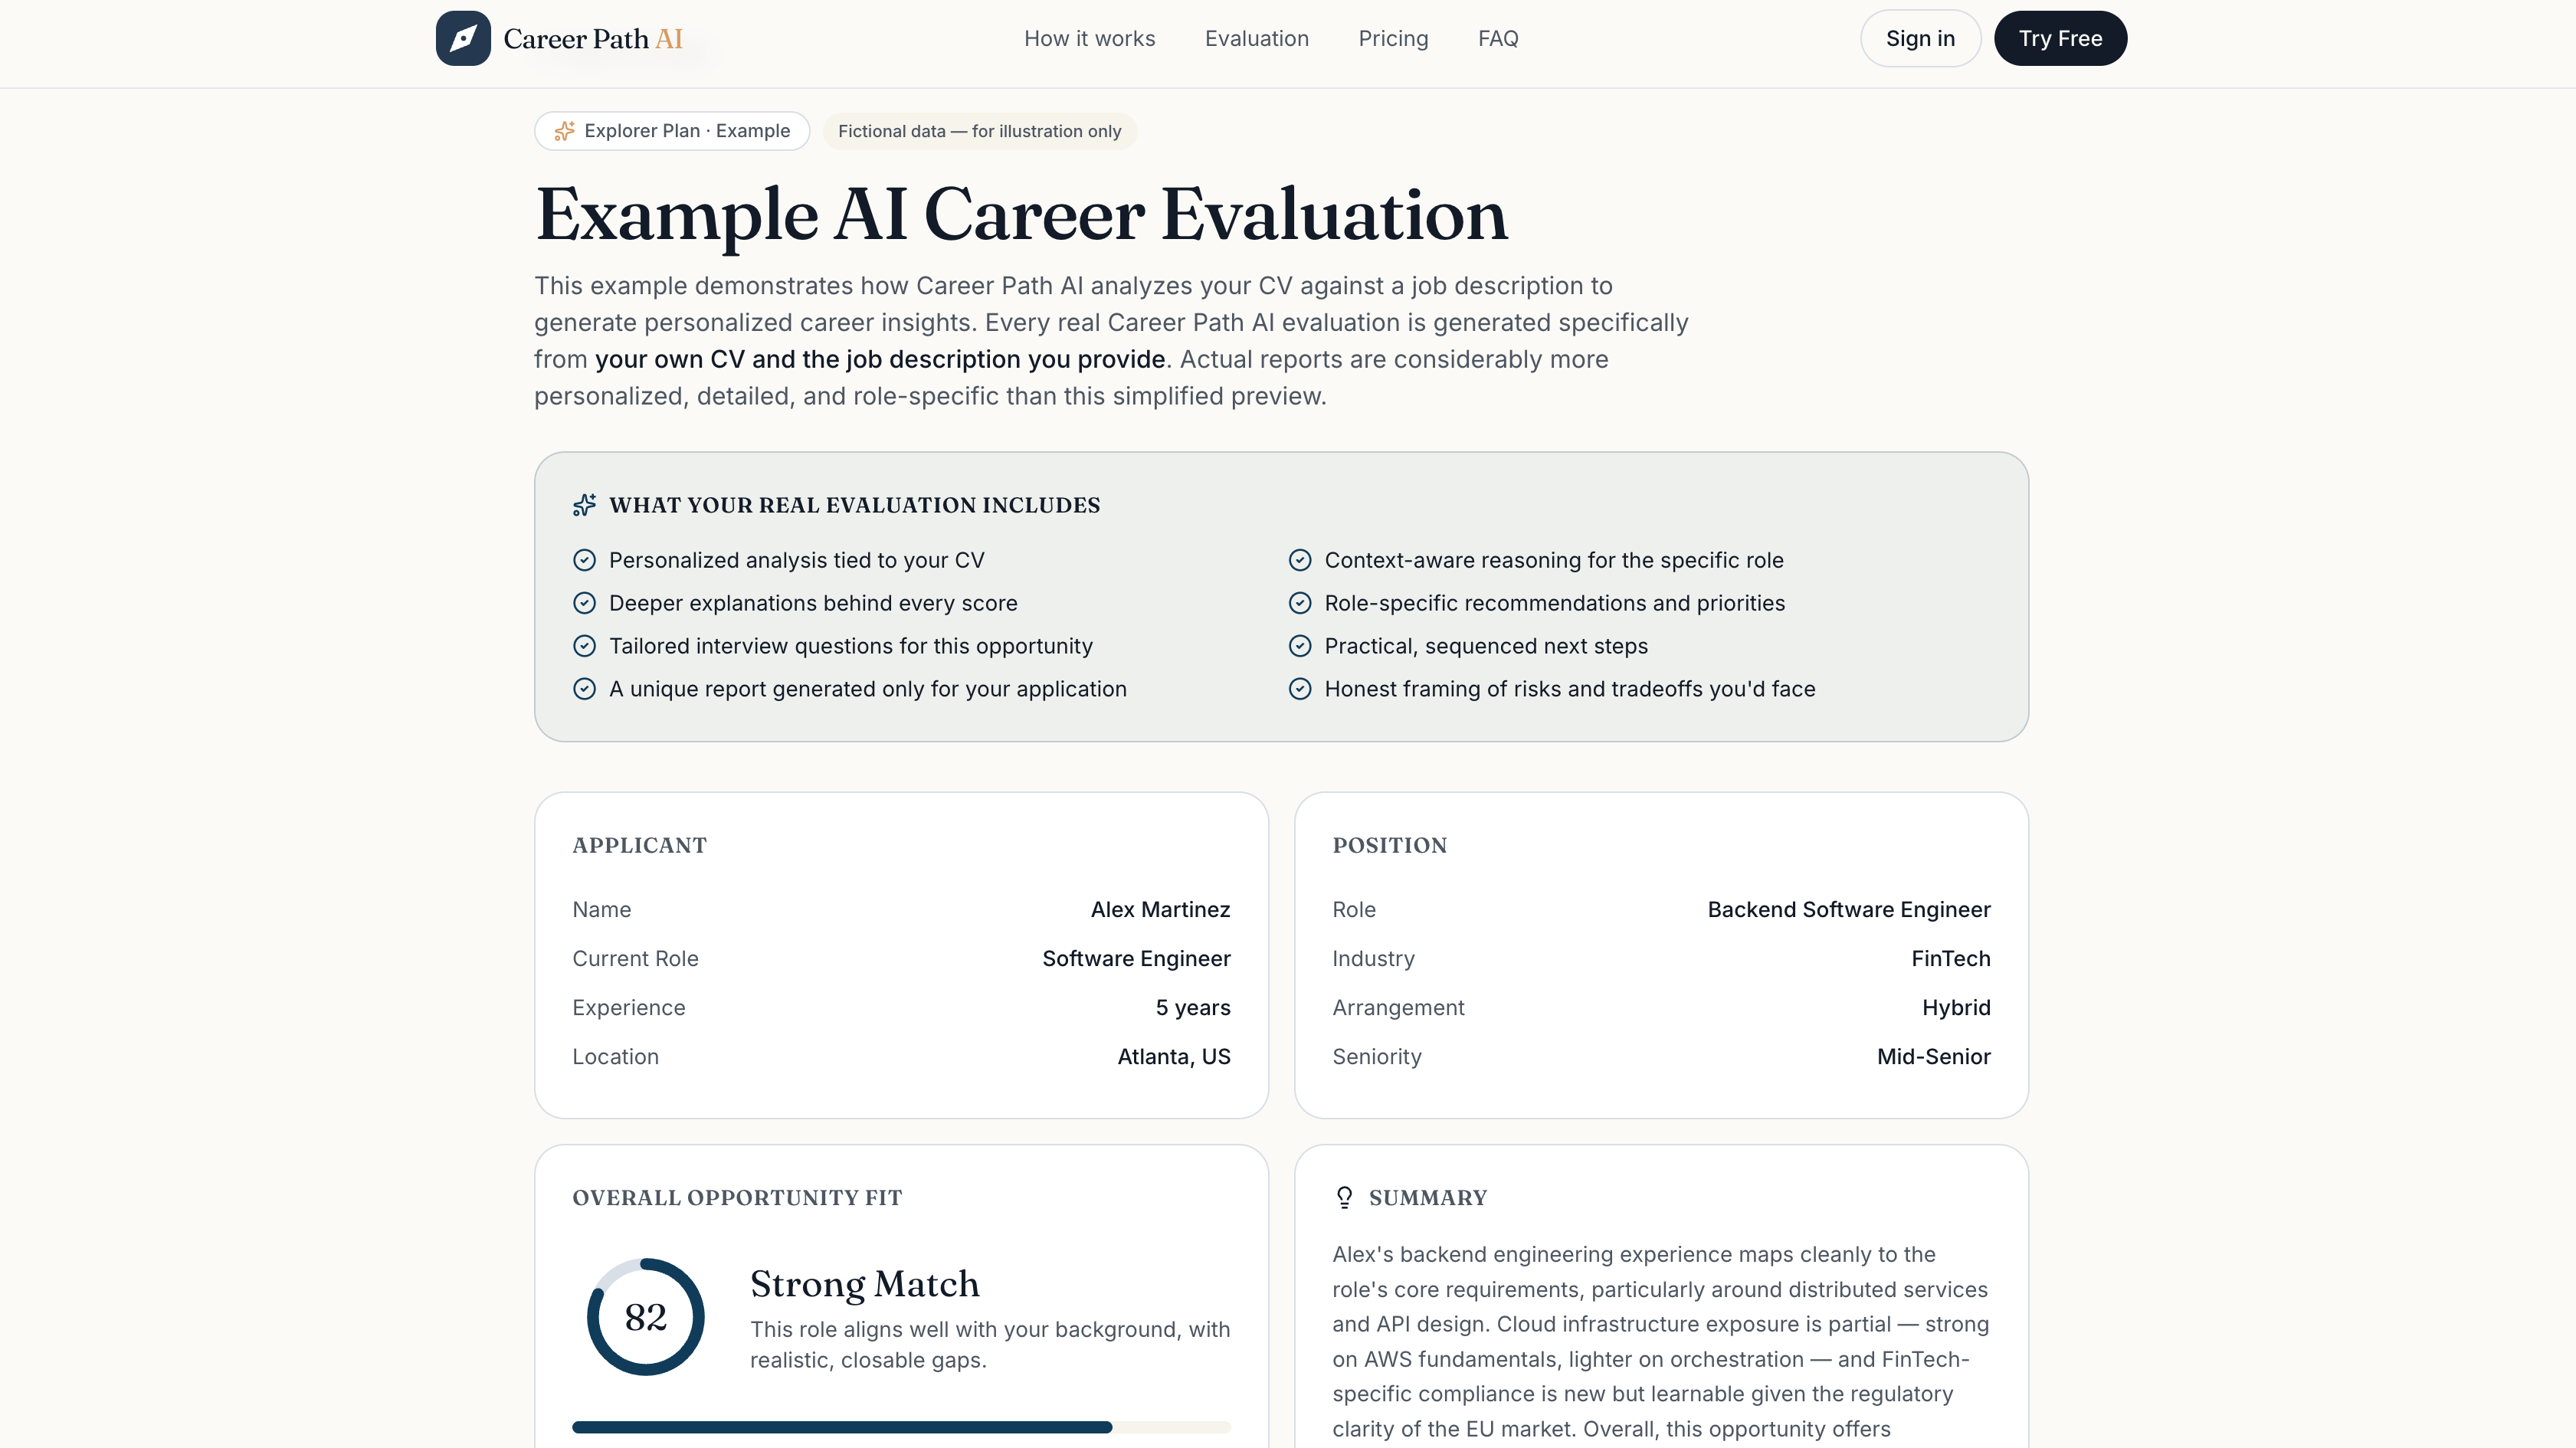Screen dimensions: 2576x1448
Task: Click check icon next to Context-aware reasoning
Action: click(x=1300, y=560)
